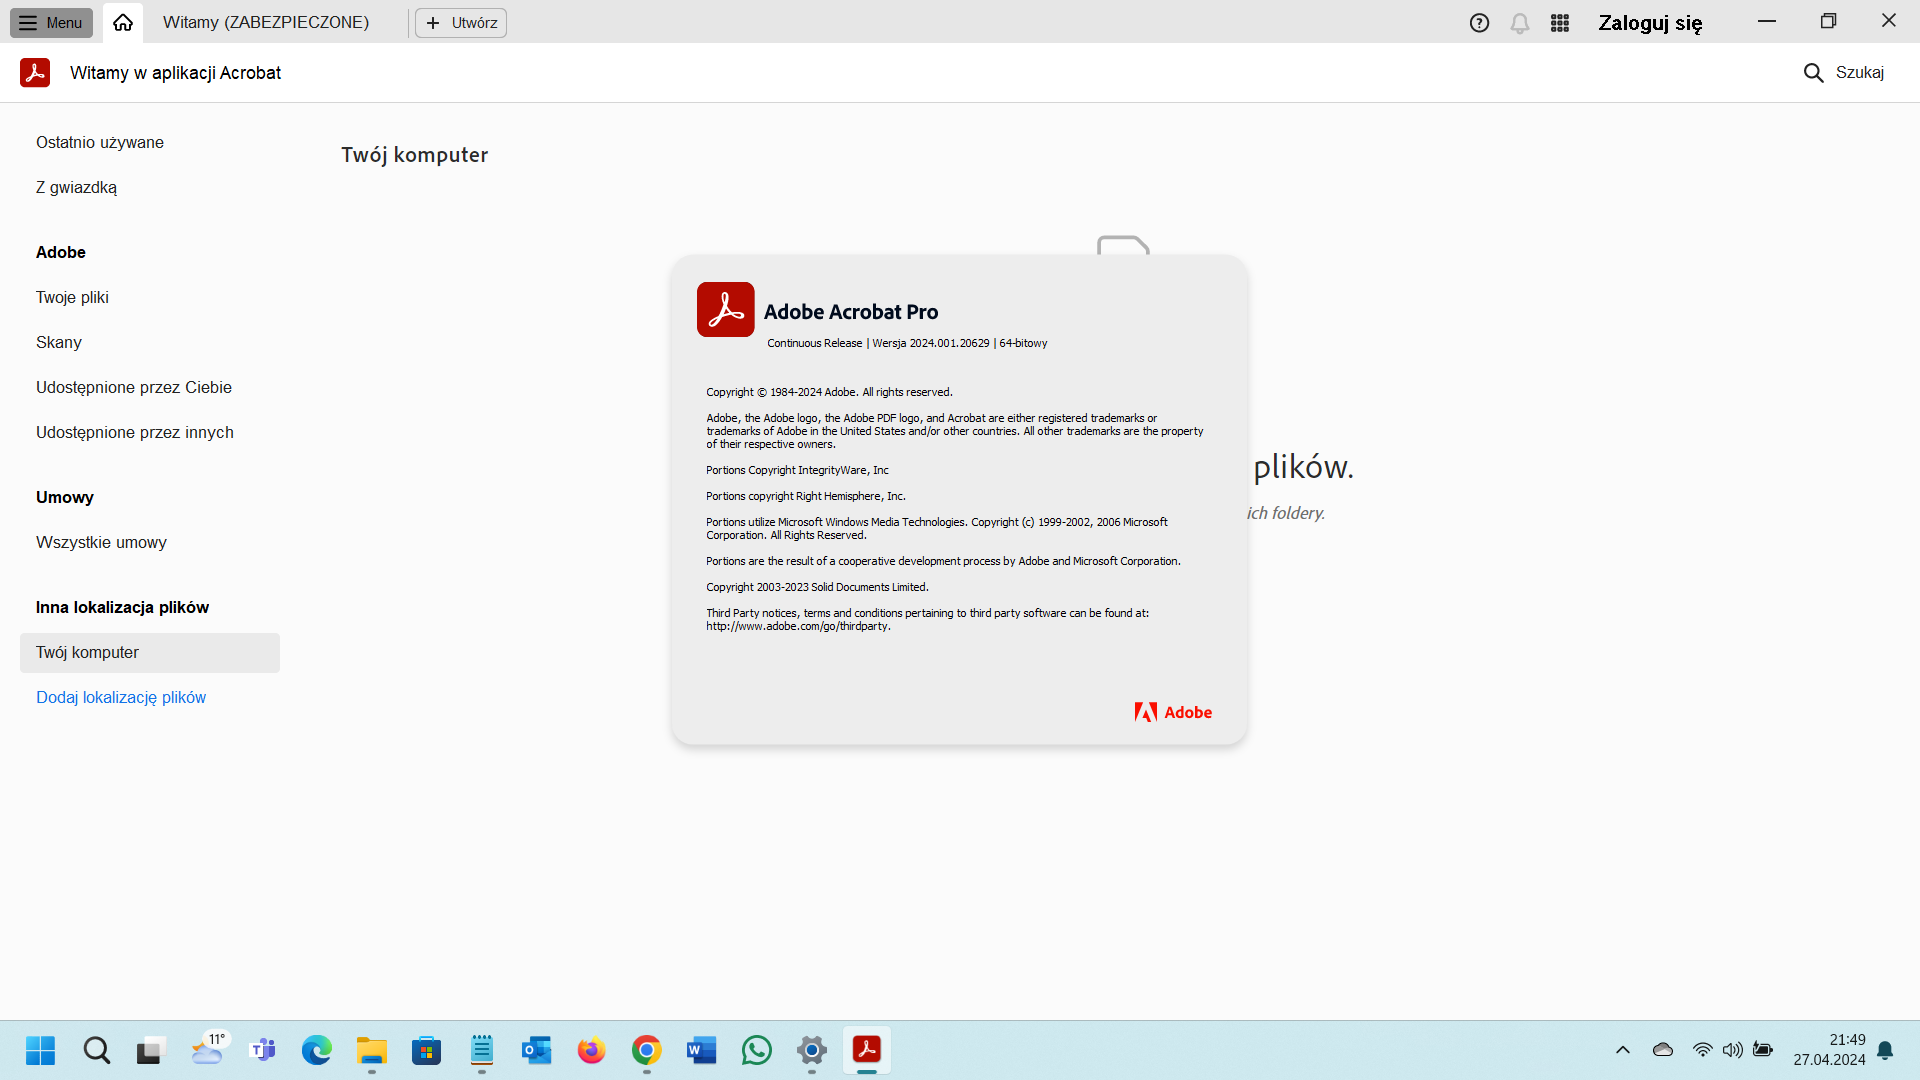
Task: Open the notifications bell icon in Acrobat
Action: pyautogui.click(x=1520, y=23)
